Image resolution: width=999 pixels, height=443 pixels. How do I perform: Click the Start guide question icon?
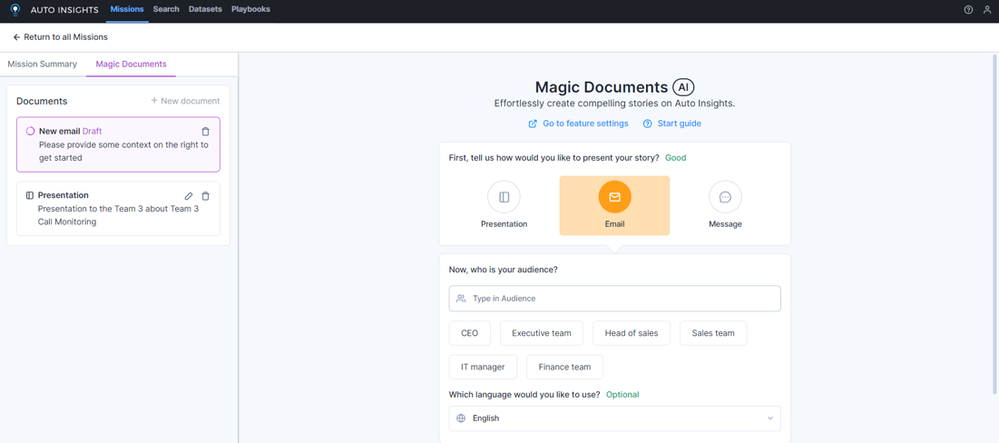(647, 124)
